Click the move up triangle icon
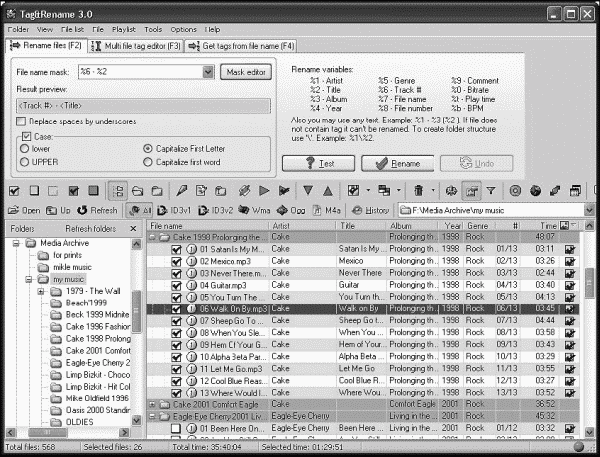 pos(328,191)
